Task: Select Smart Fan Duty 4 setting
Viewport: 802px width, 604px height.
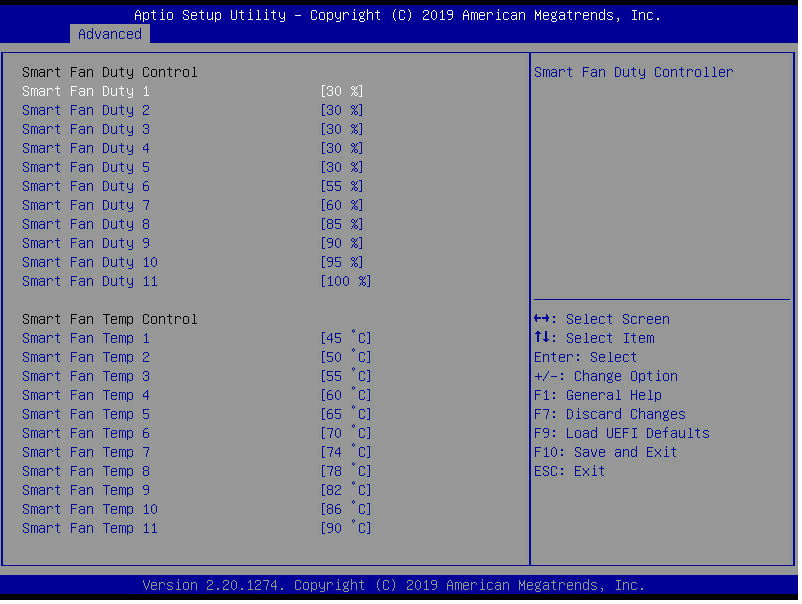Action: [x=86, y=148]
